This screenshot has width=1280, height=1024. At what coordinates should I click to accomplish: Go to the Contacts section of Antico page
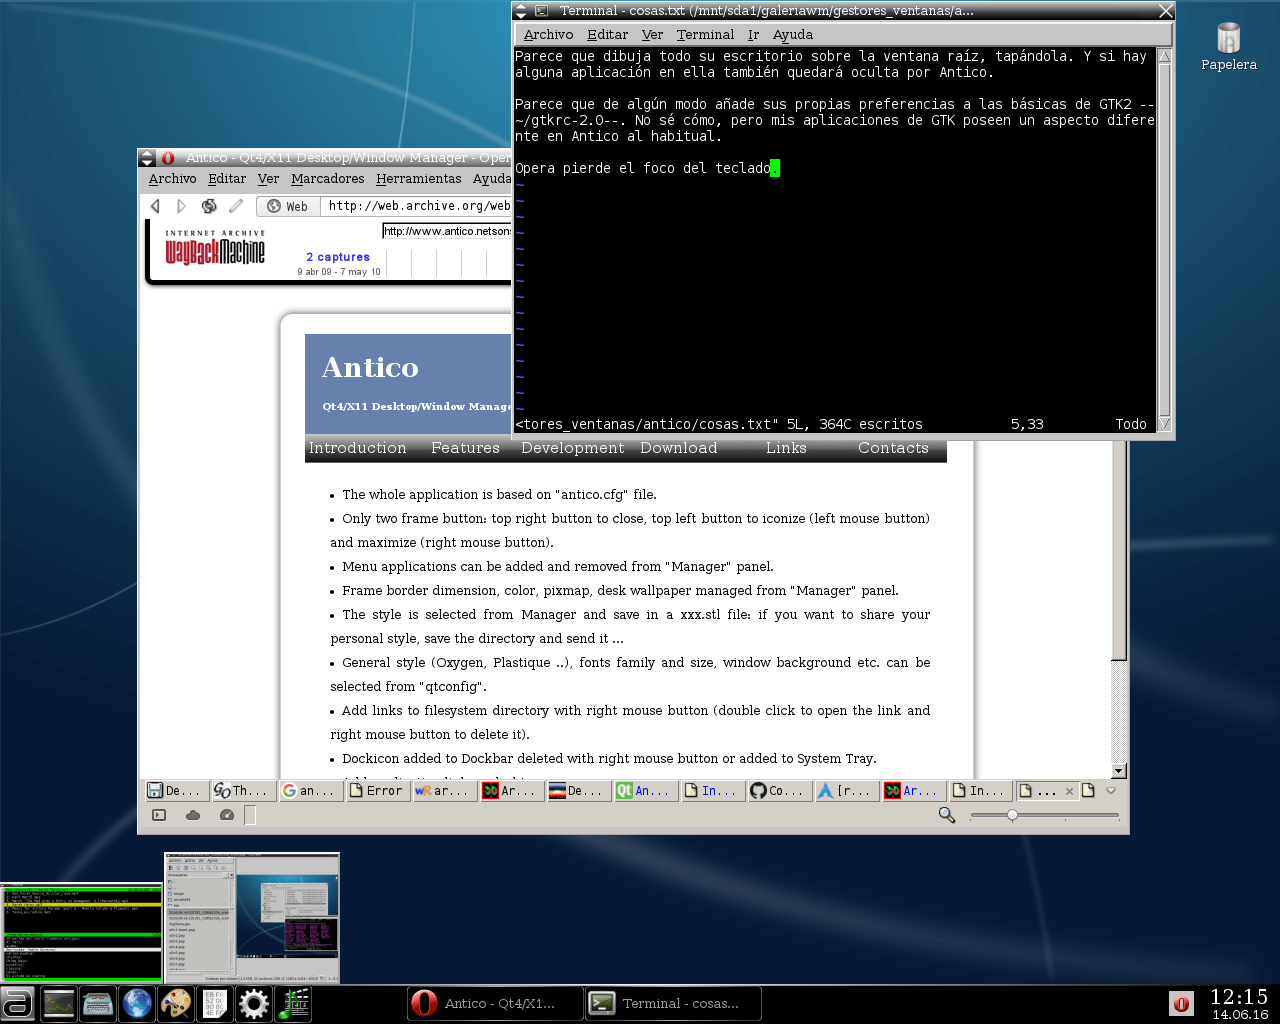point(893,448)
